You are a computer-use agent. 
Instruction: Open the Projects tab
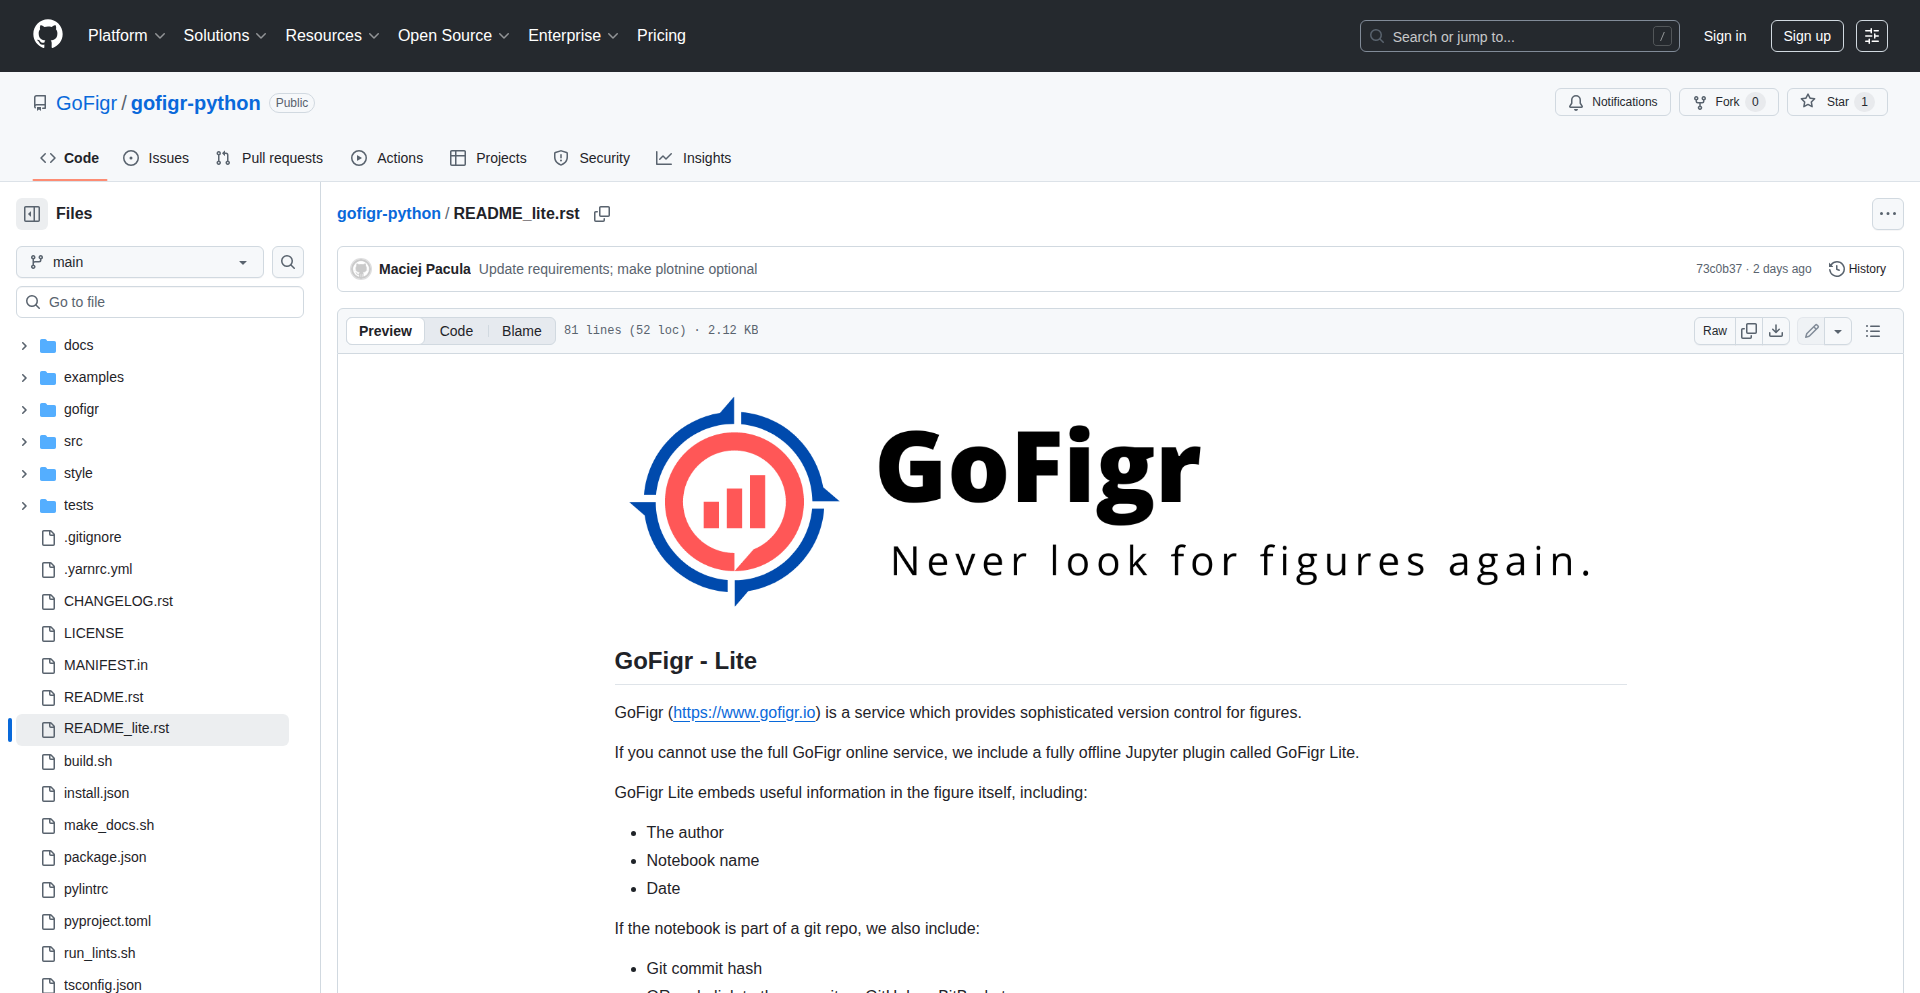coord(488,158)
